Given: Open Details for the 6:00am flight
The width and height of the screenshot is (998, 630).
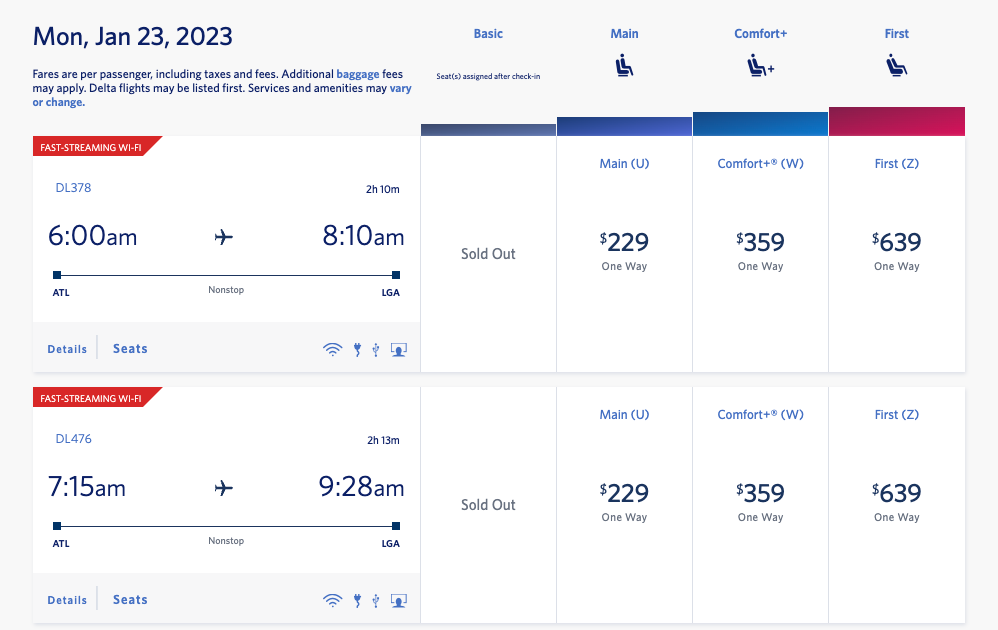Looking at the screenshot, I should pos(67,349).
